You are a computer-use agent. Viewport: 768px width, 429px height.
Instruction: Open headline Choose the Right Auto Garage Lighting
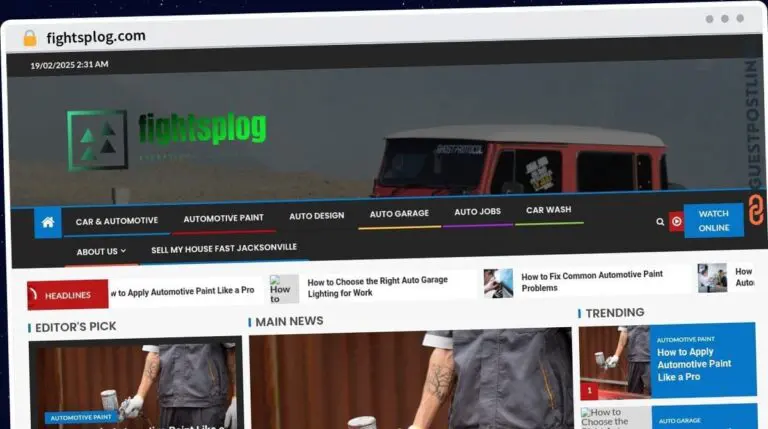pyautogui.click(x=377, y=286)
